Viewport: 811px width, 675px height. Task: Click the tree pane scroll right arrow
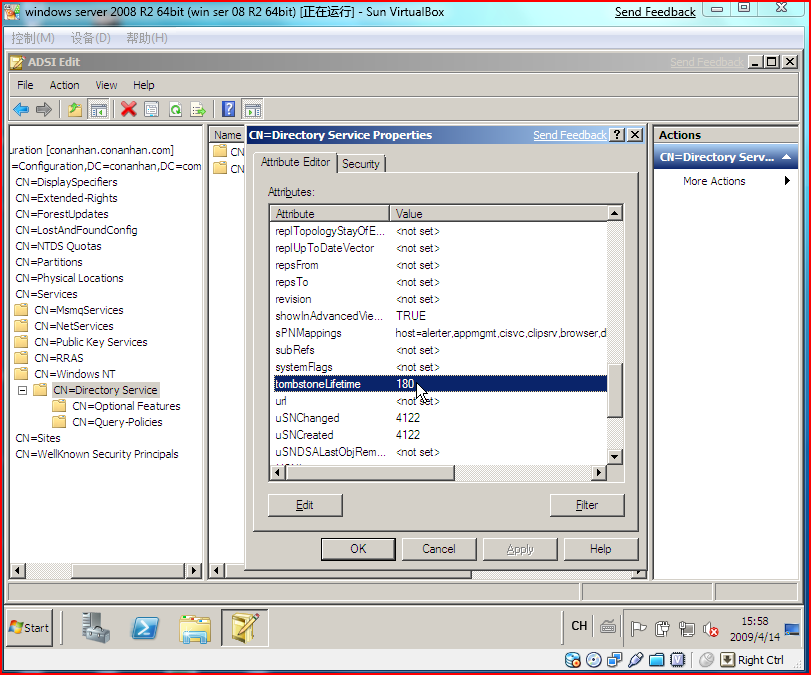point(194,571)
